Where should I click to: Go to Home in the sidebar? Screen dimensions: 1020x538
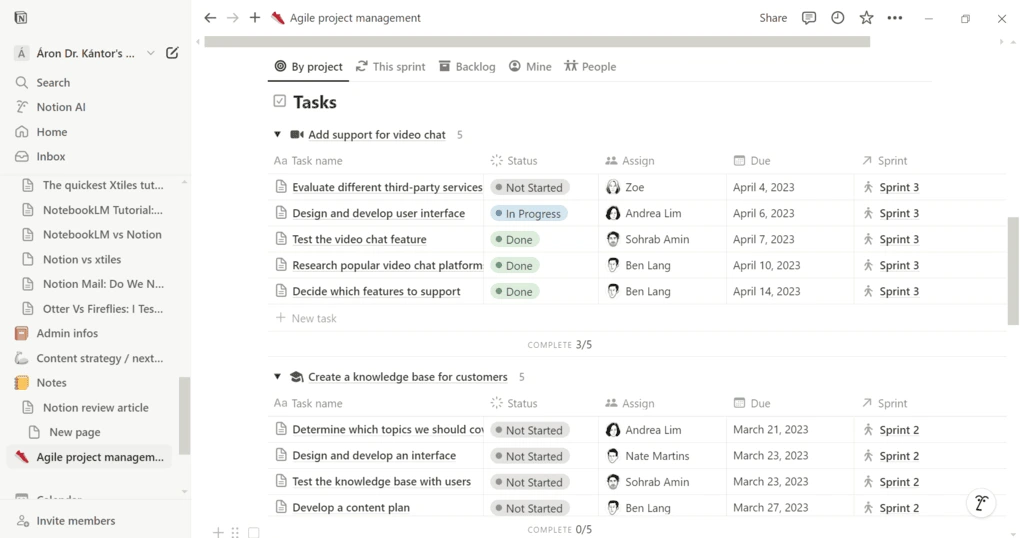tap(52, 132)
